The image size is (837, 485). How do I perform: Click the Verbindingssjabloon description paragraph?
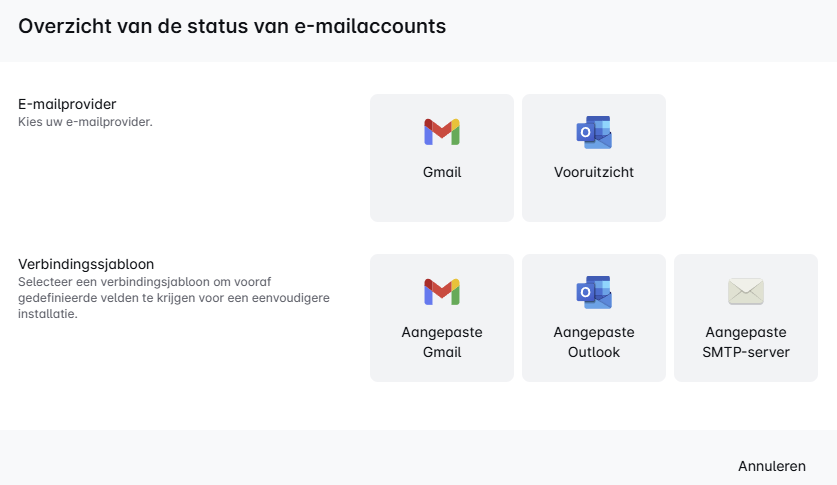pos(173,298)
